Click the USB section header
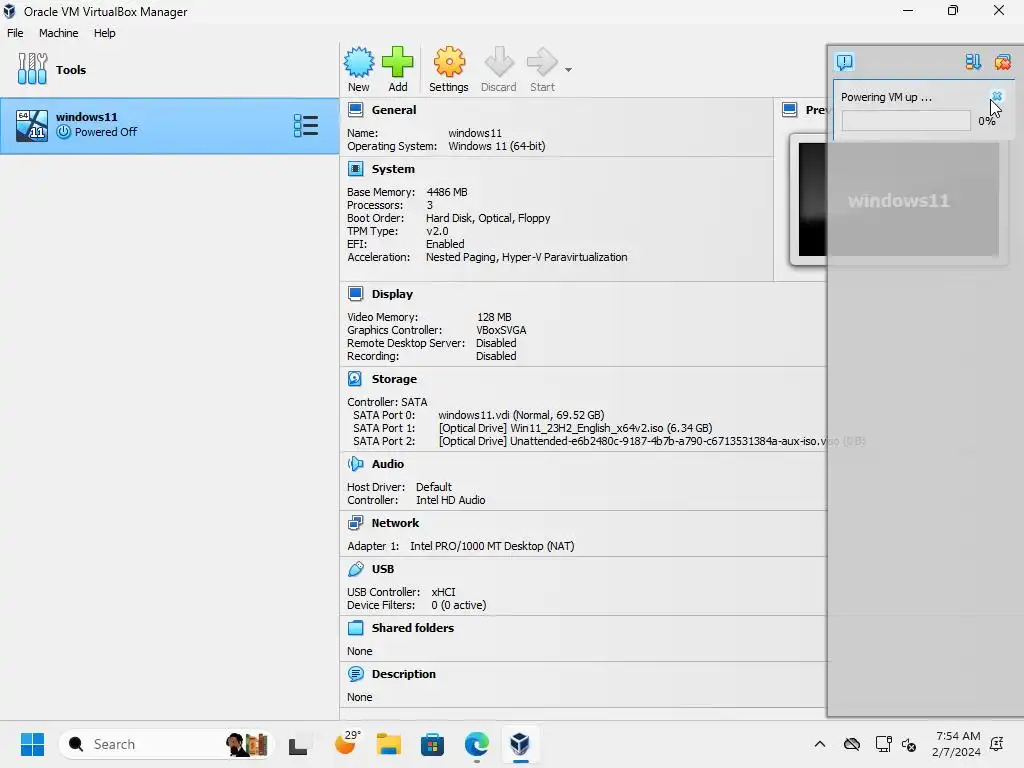The width and height of the screenshot is (1024, 768). [383, 569]
